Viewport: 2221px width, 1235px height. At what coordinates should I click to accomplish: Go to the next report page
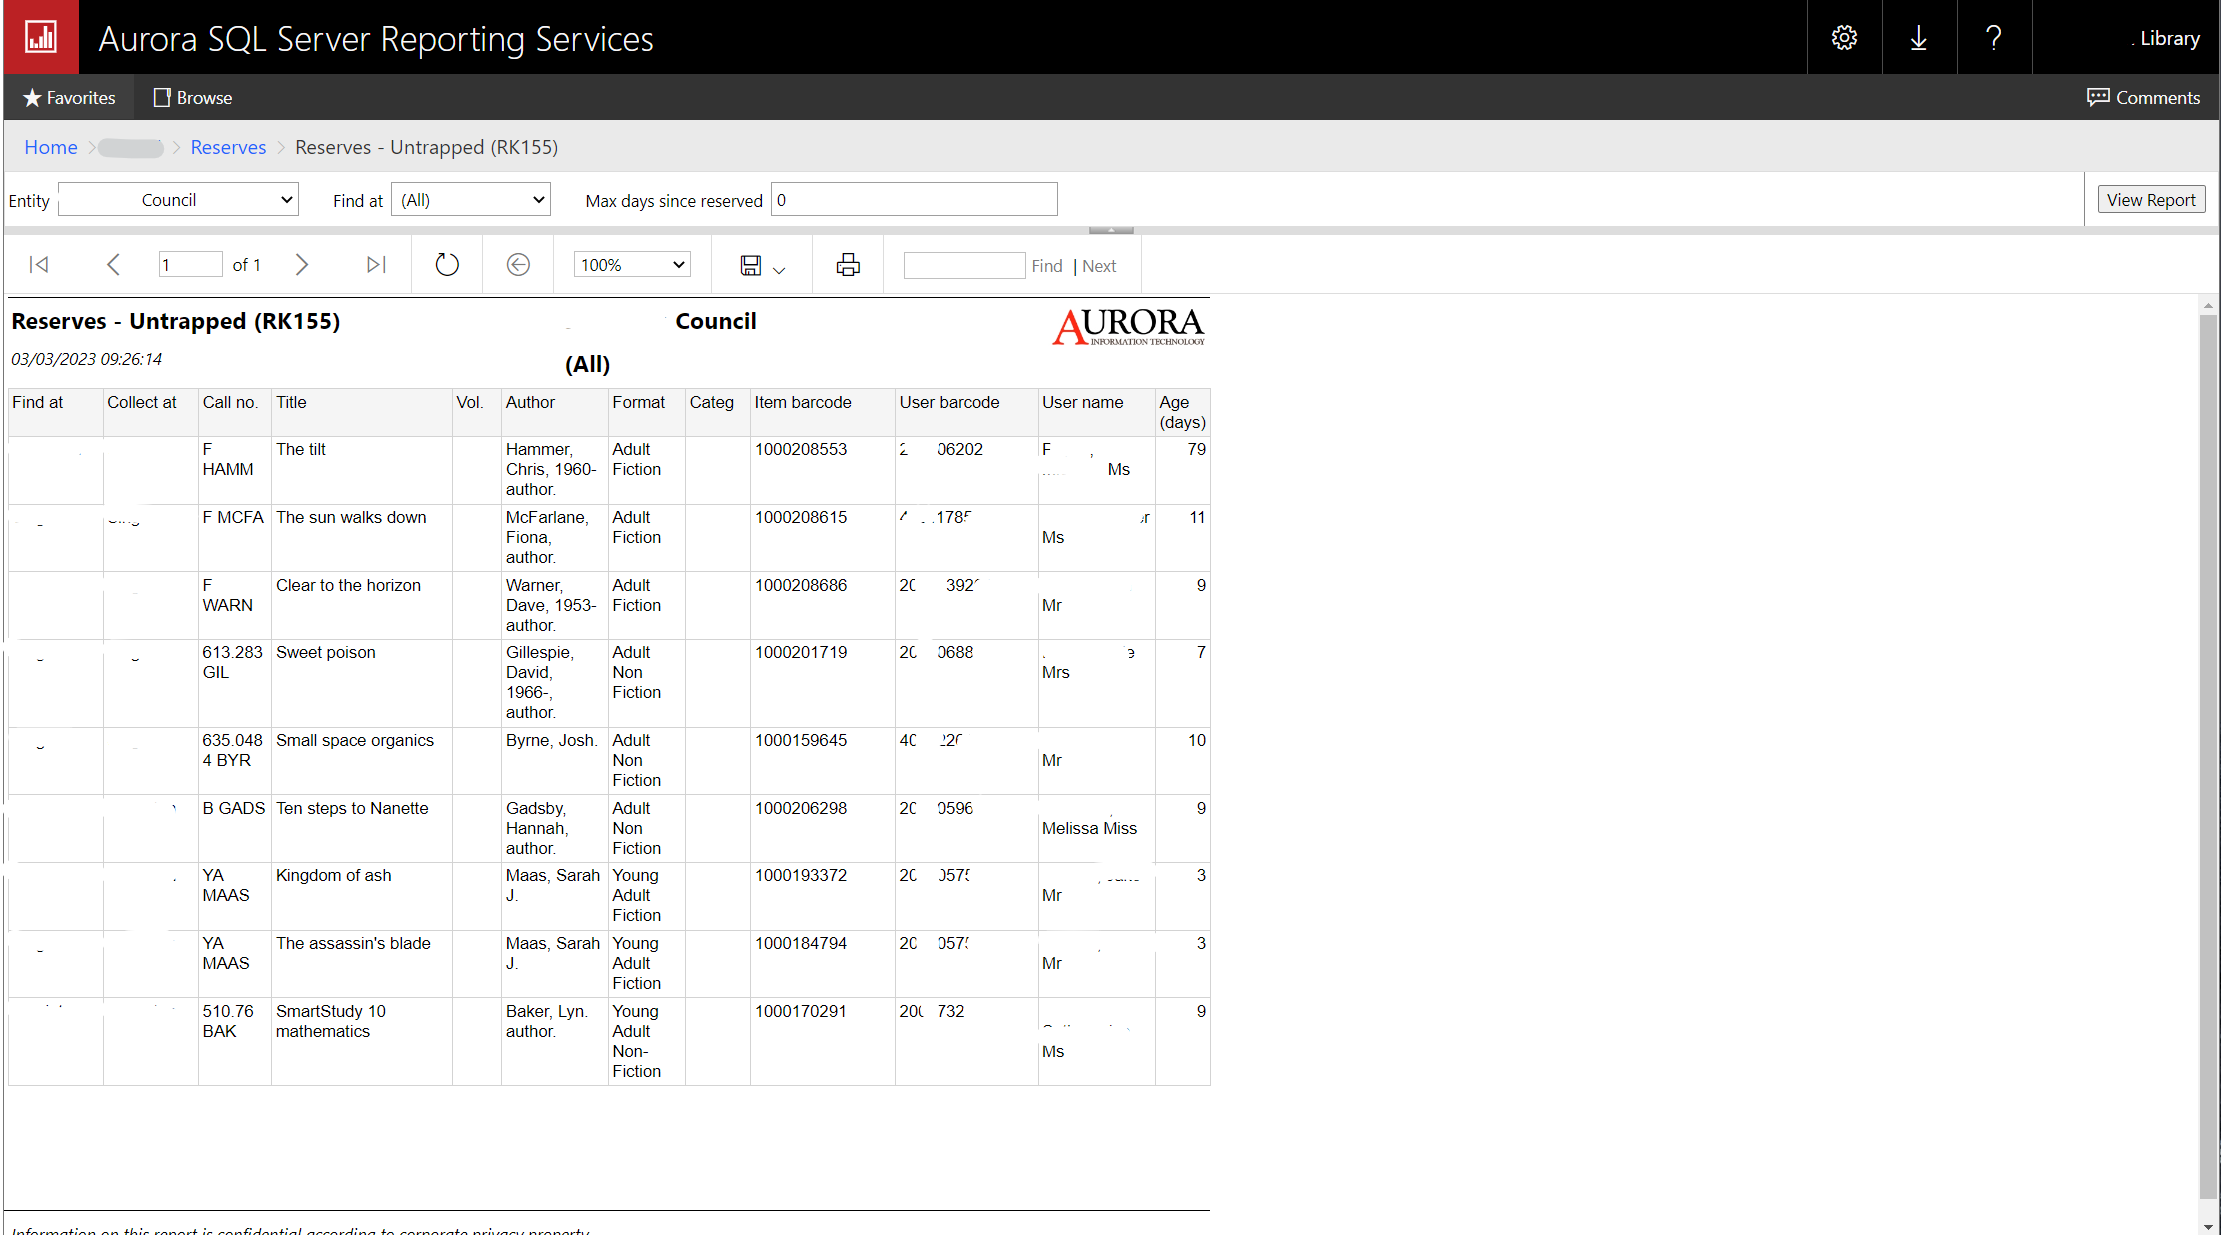point(302,265)
